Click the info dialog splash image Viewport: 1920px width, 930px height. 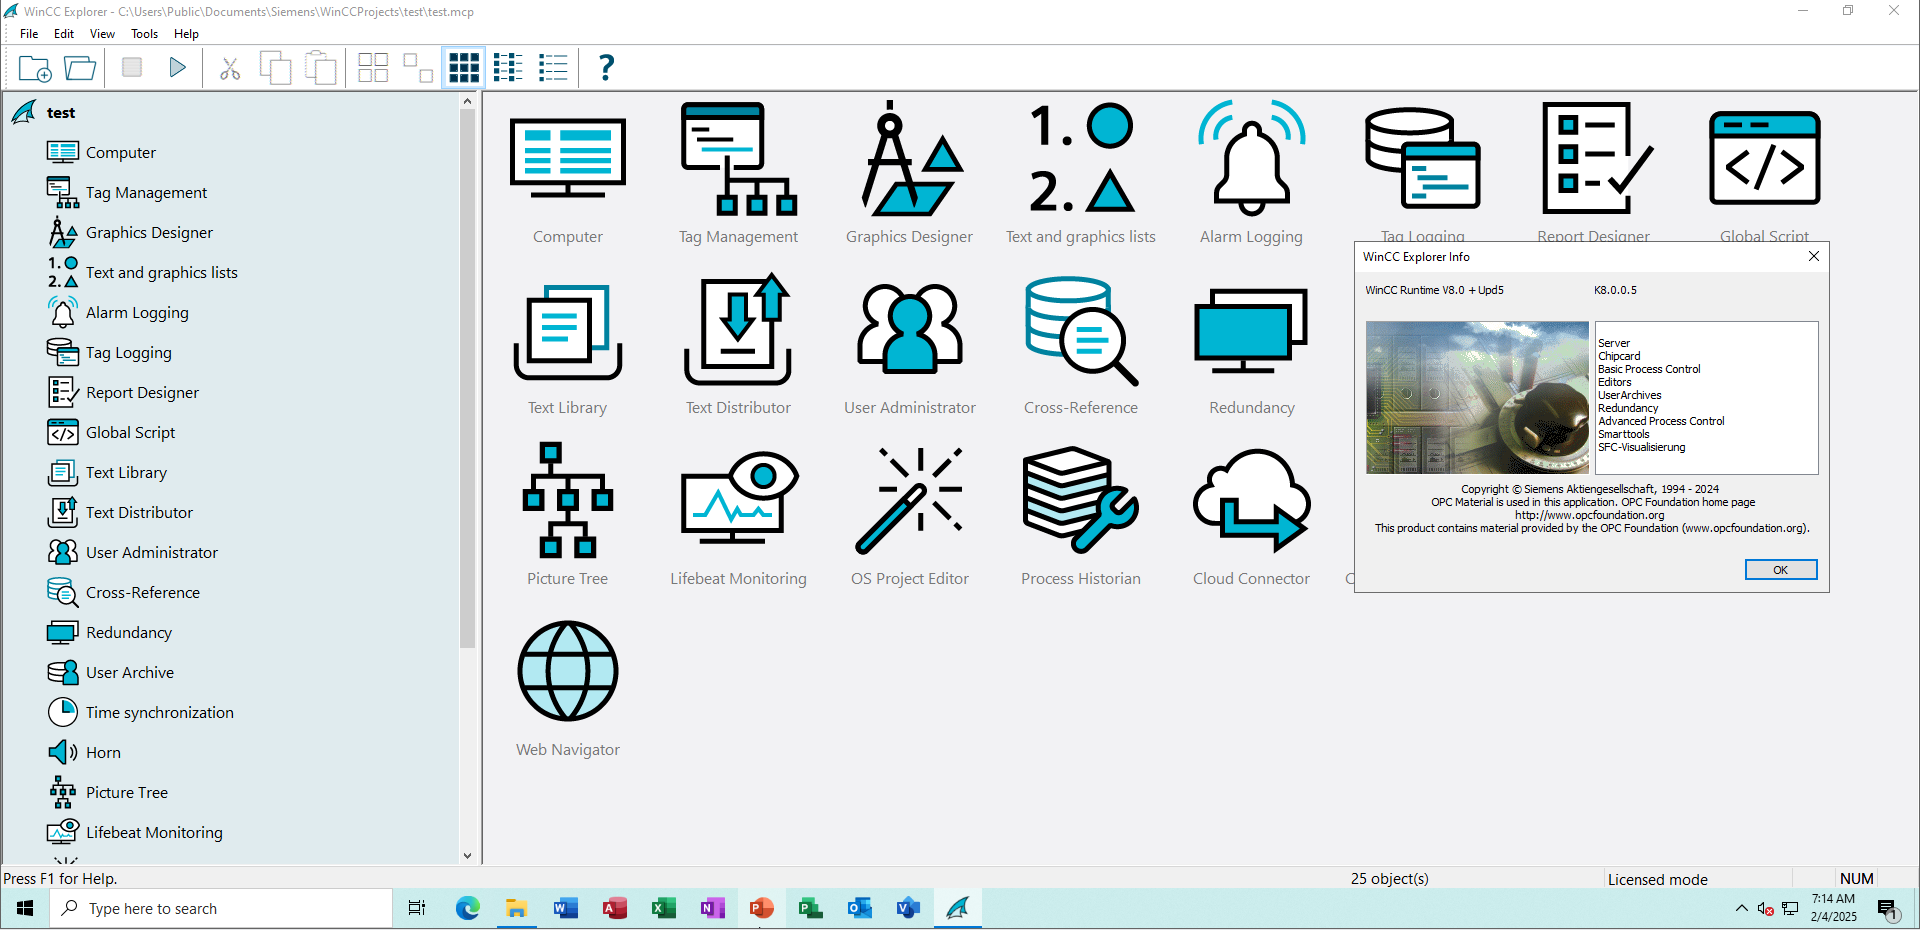(x=1477, y=397)
